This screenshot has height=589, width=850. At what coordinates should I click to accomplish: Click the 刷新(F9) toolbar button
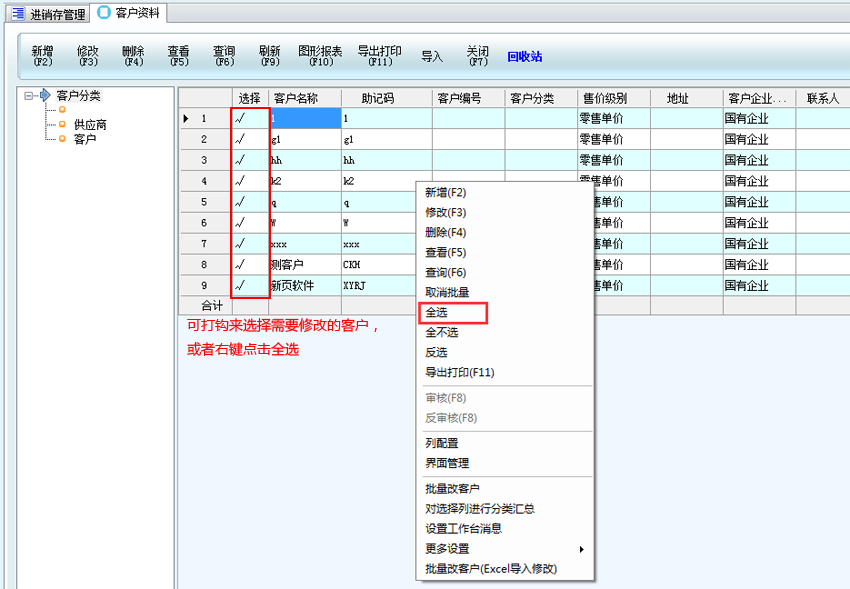[269, 56]
